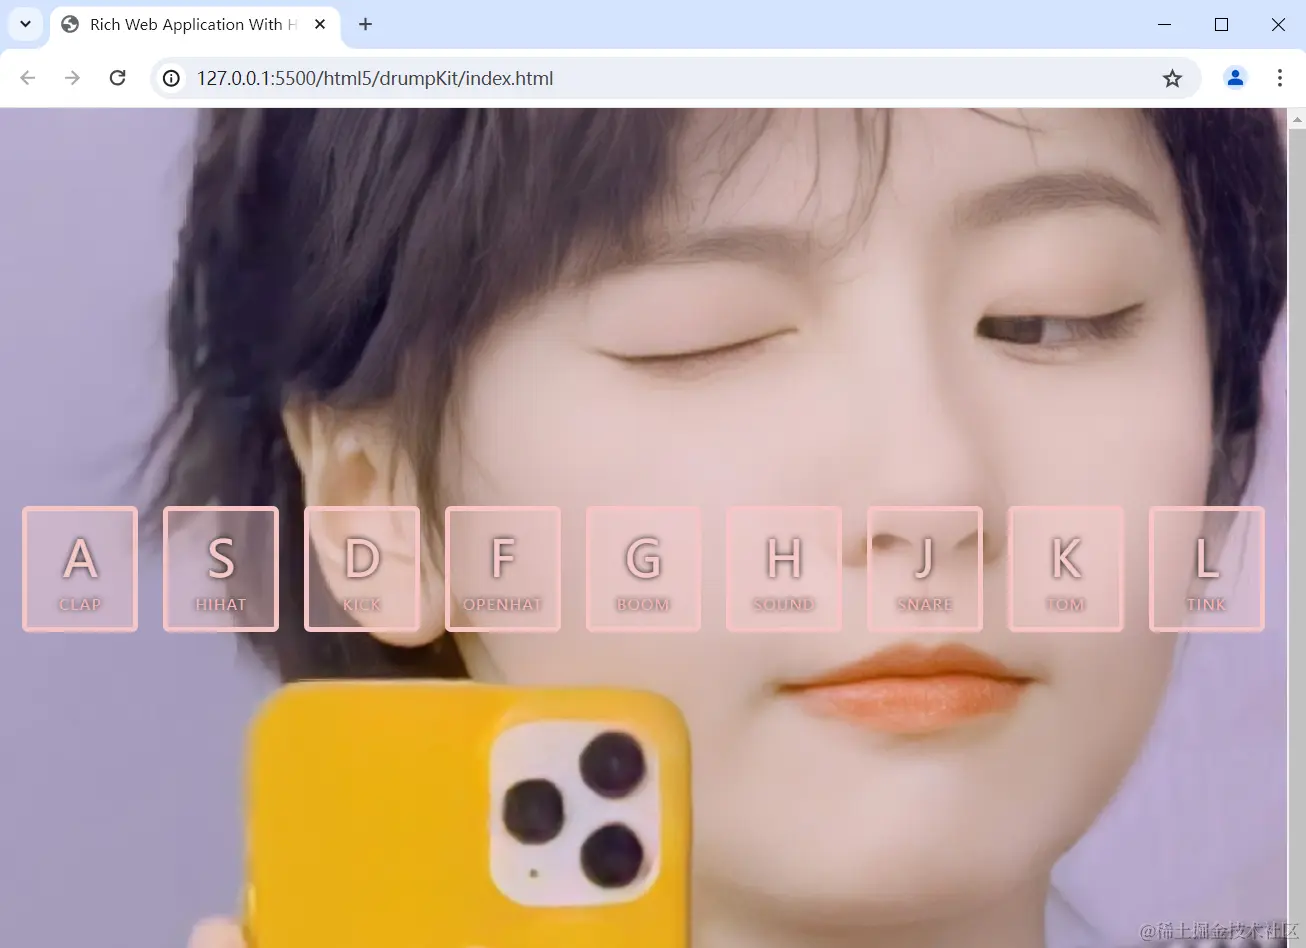Activate the J SNARE drum pad
The height and width of the screenshot is (948, 1306).
pos(925,568)
